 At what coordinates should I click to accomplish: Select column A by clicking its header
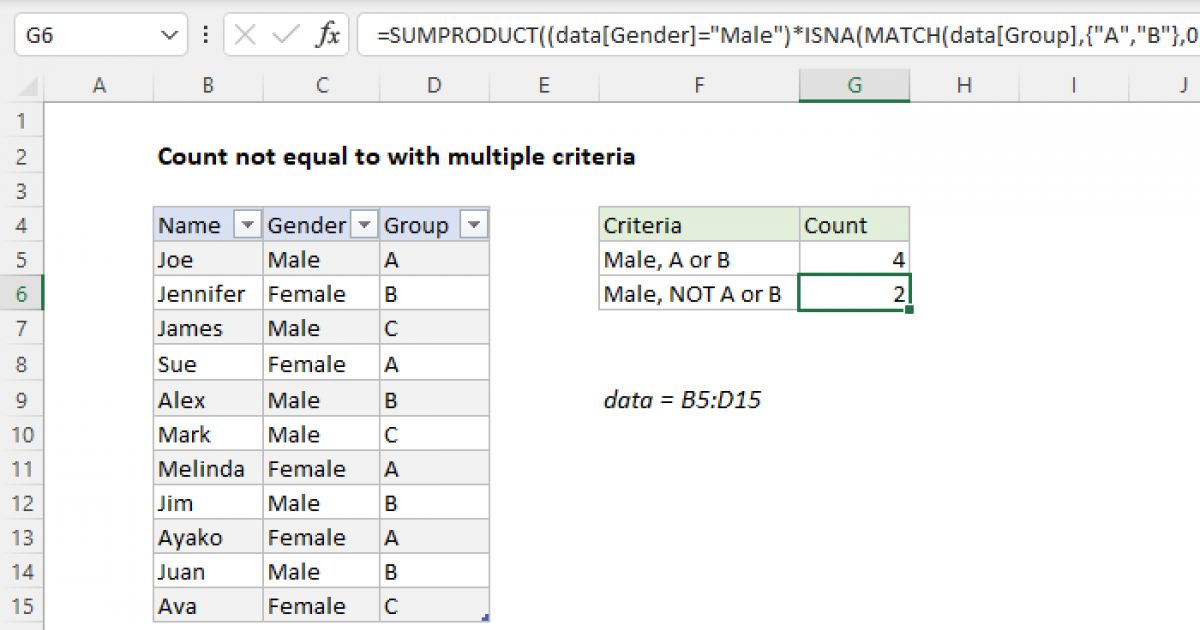pos(99,85)
